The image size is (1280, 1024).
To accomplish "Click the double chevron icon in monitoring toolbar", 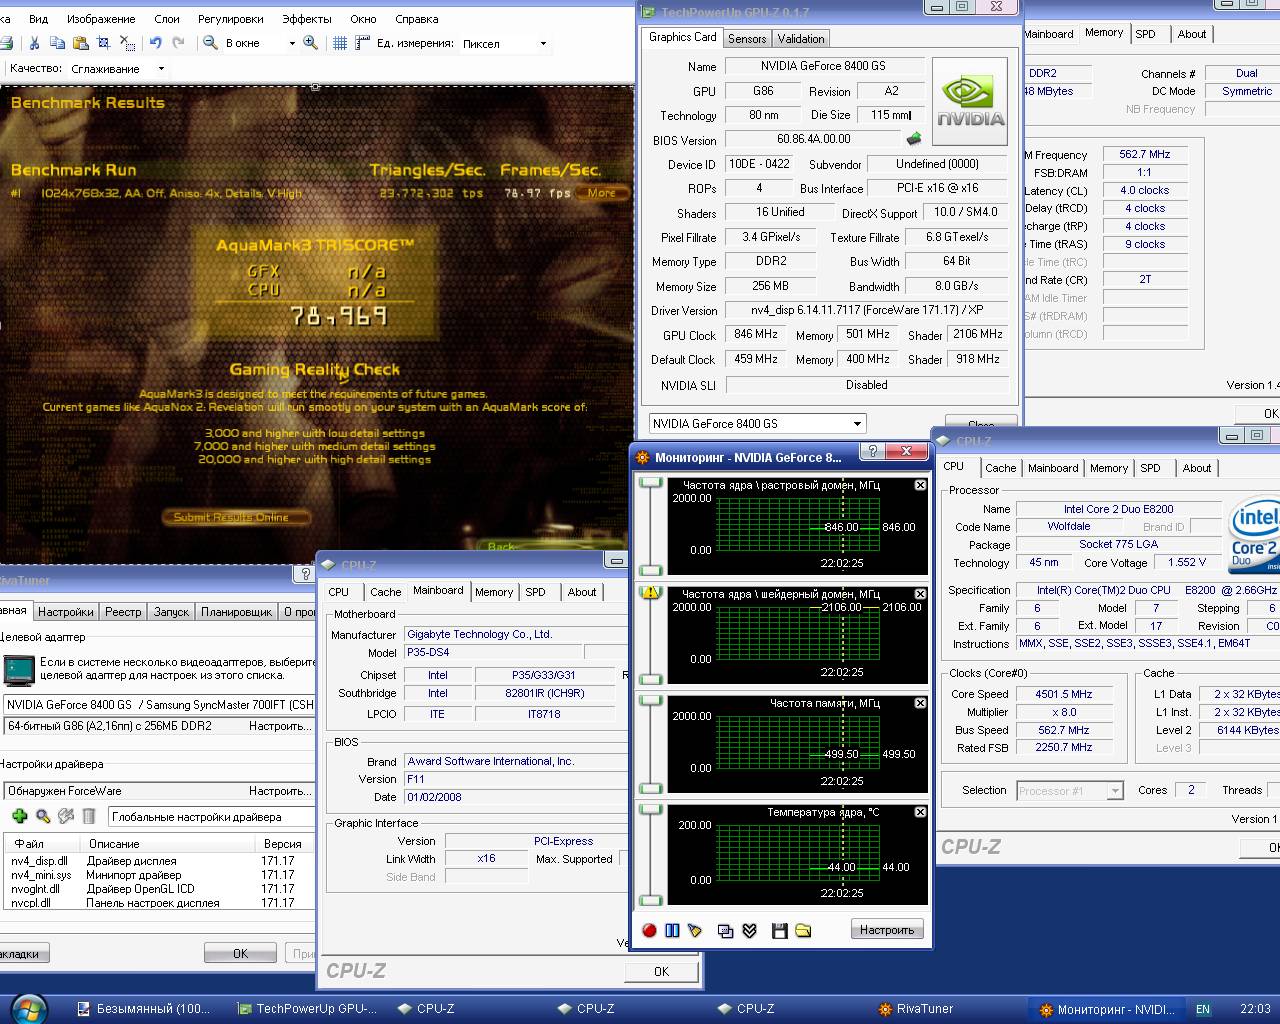I will 749,930.
